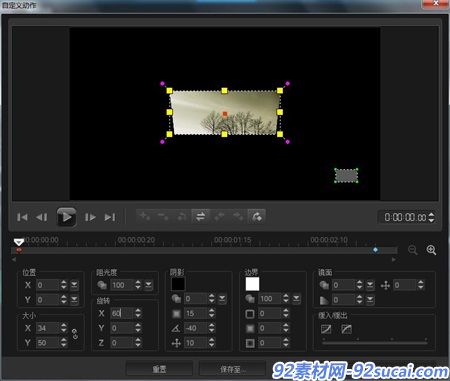Screen dimensions: 450x381
Task: Jump to the end of the clip
Action: [x=110, y=217]
